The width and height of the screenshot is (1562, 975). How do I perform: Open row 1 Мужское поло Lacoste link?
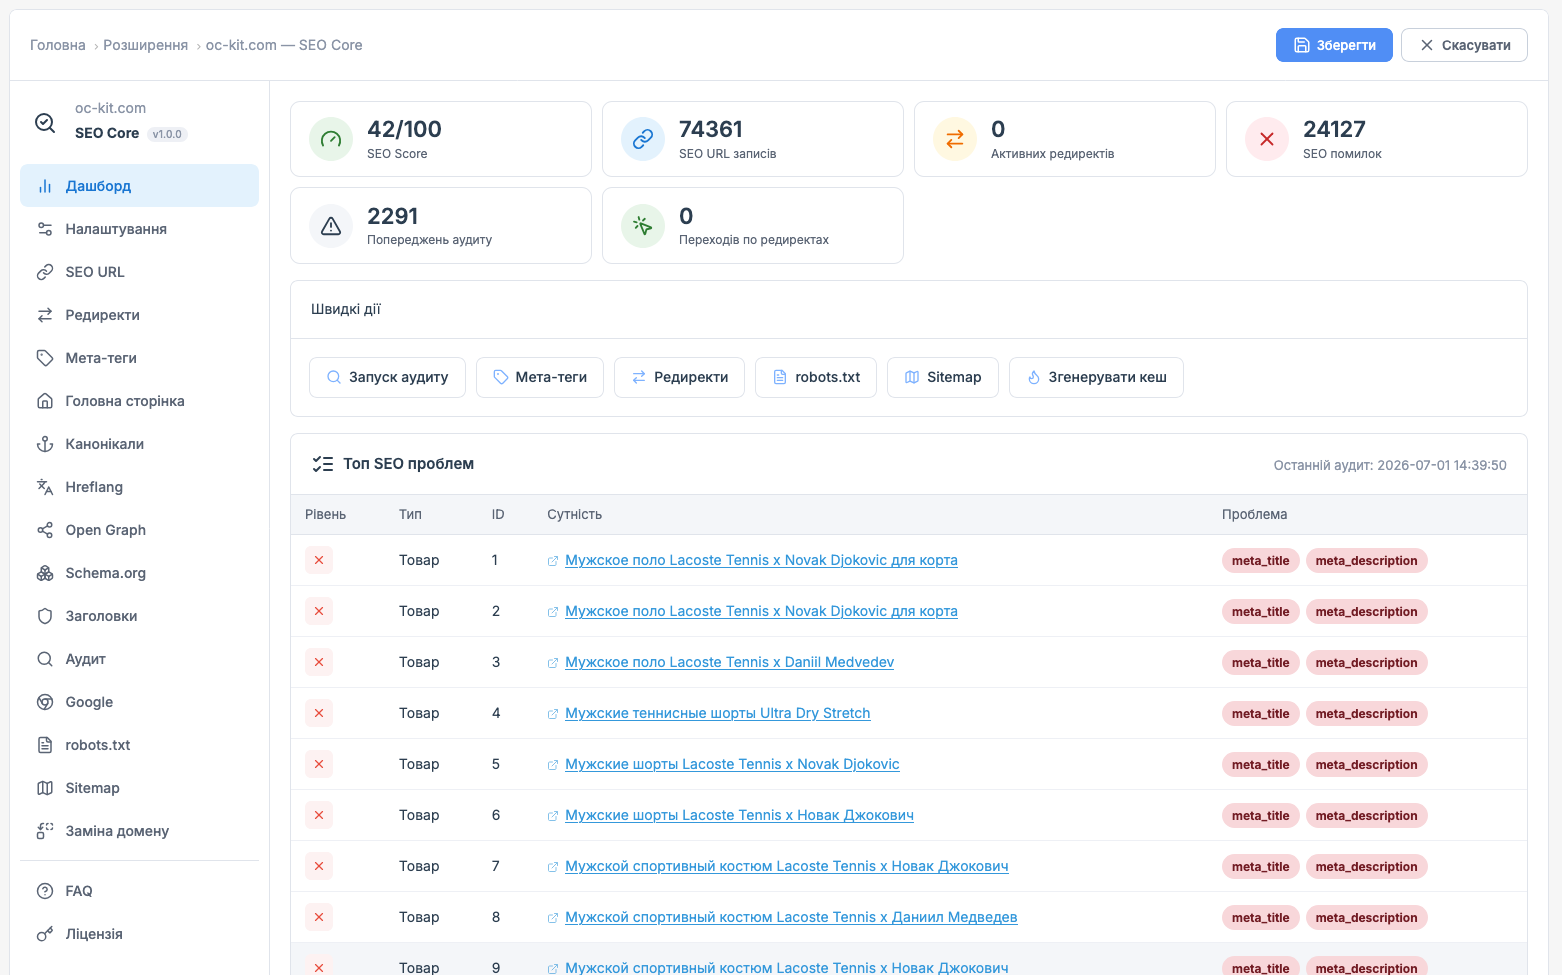pos(761,560)
